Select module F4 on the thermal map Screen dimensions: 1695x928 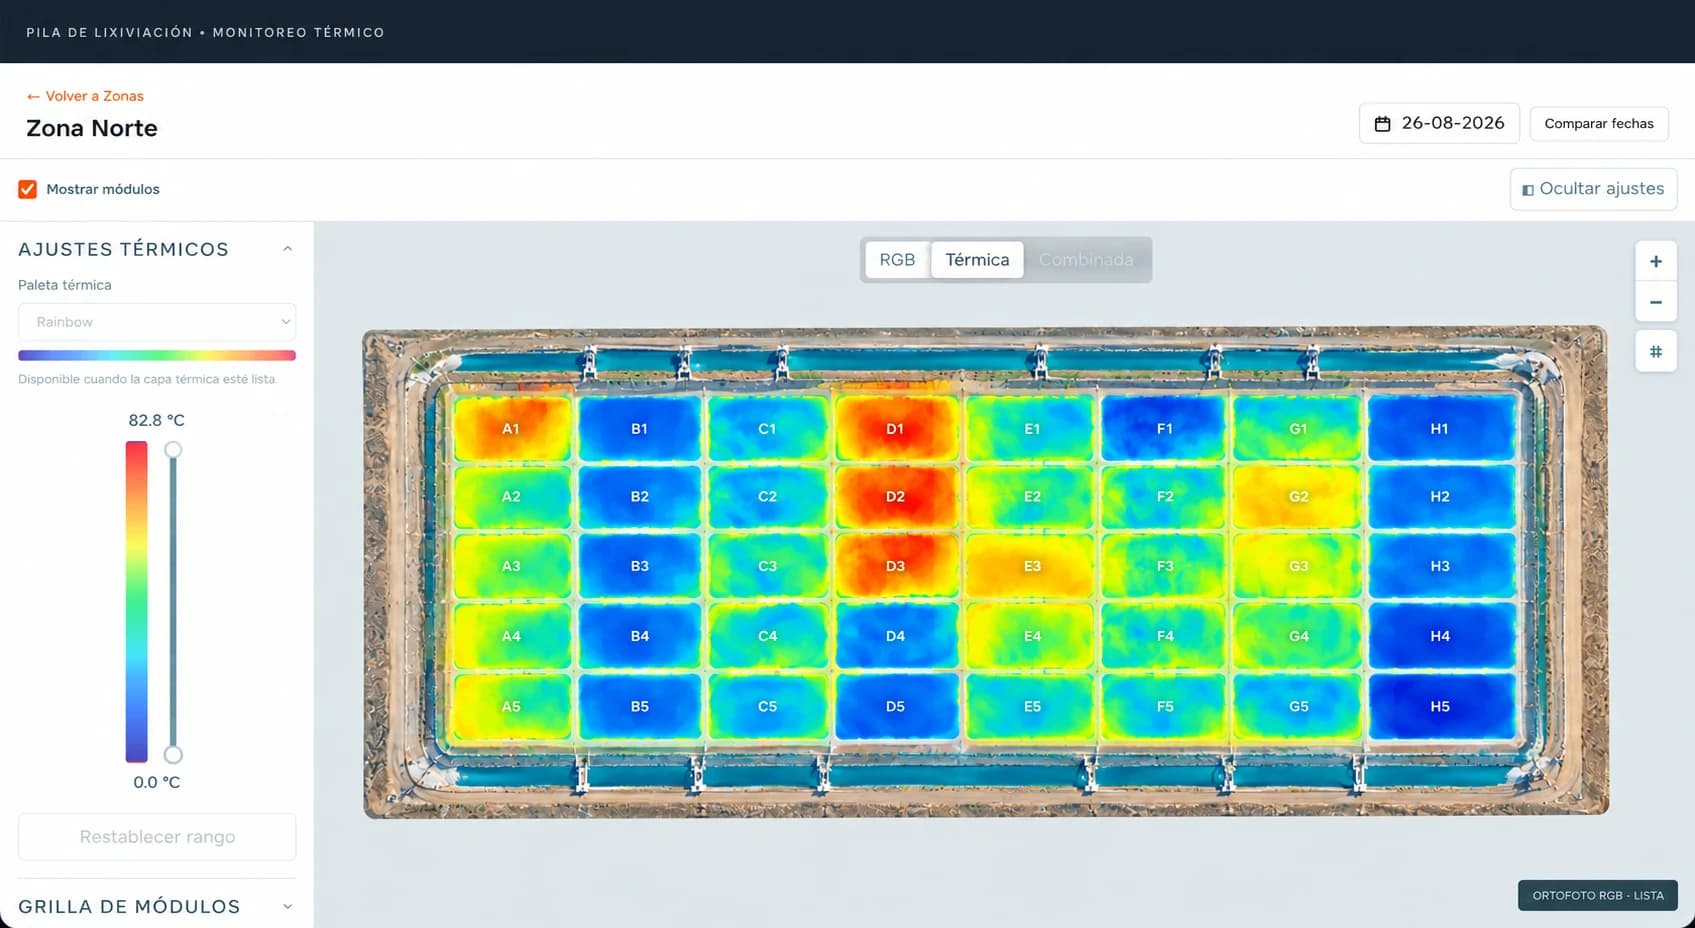[1164, 636]
